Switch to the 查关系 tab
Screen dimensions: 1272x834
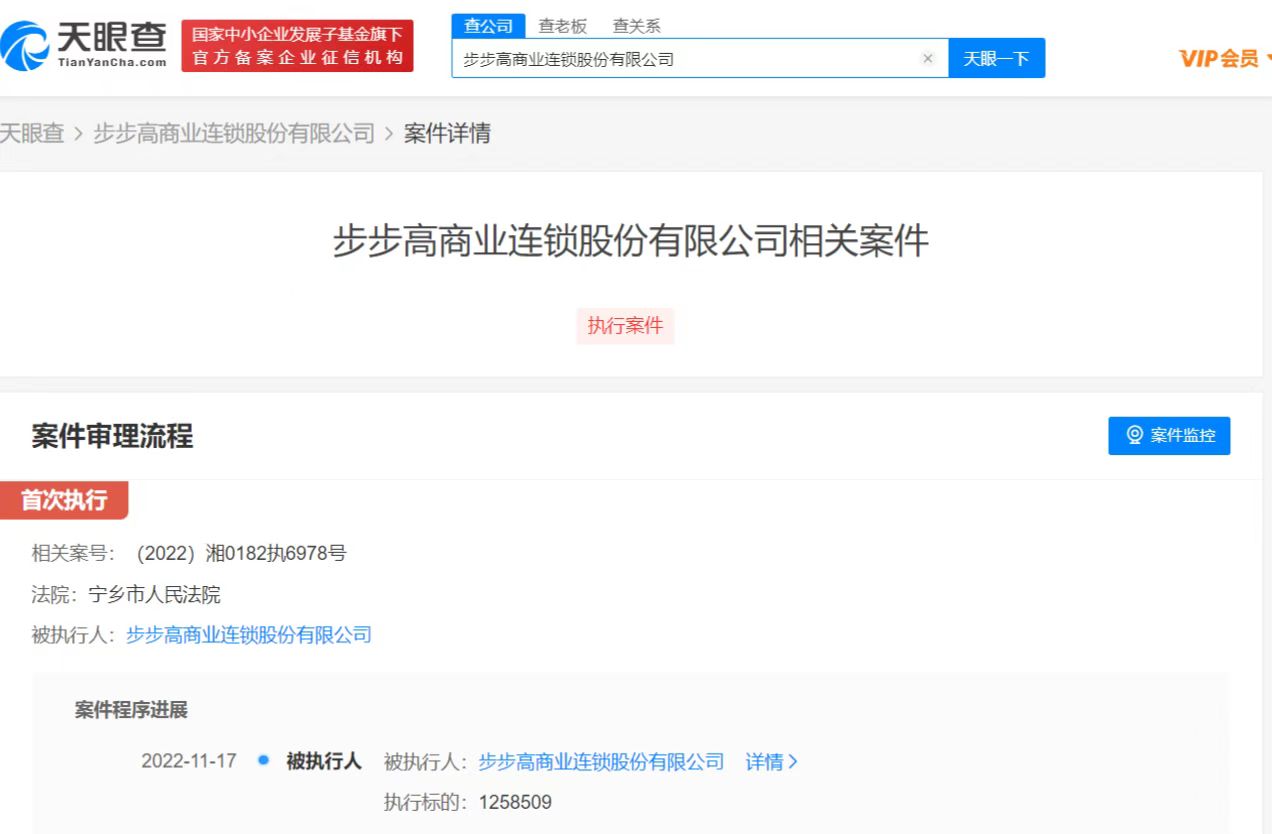click(637, 26)
